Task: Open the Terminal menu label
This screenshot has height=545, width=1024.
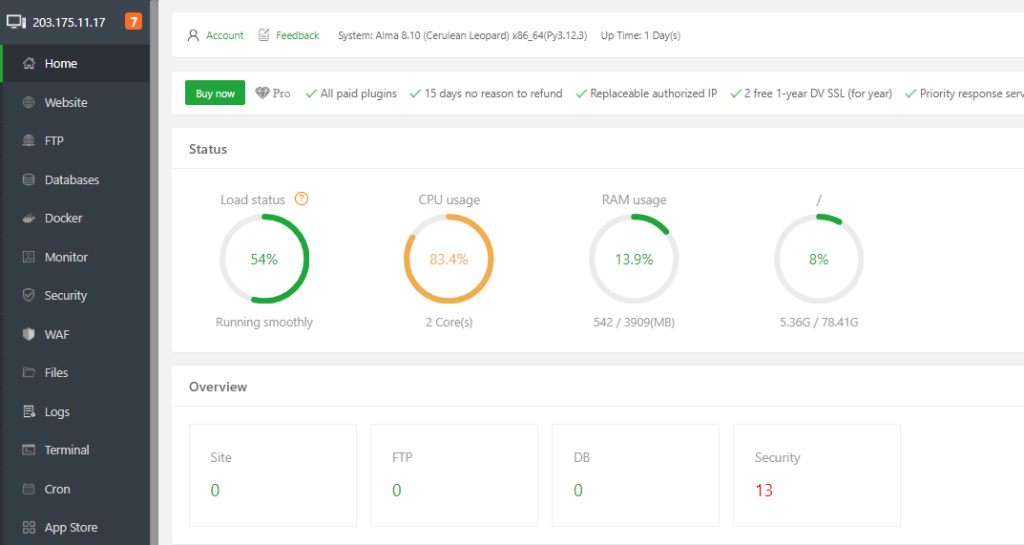Action: point(67,450)
